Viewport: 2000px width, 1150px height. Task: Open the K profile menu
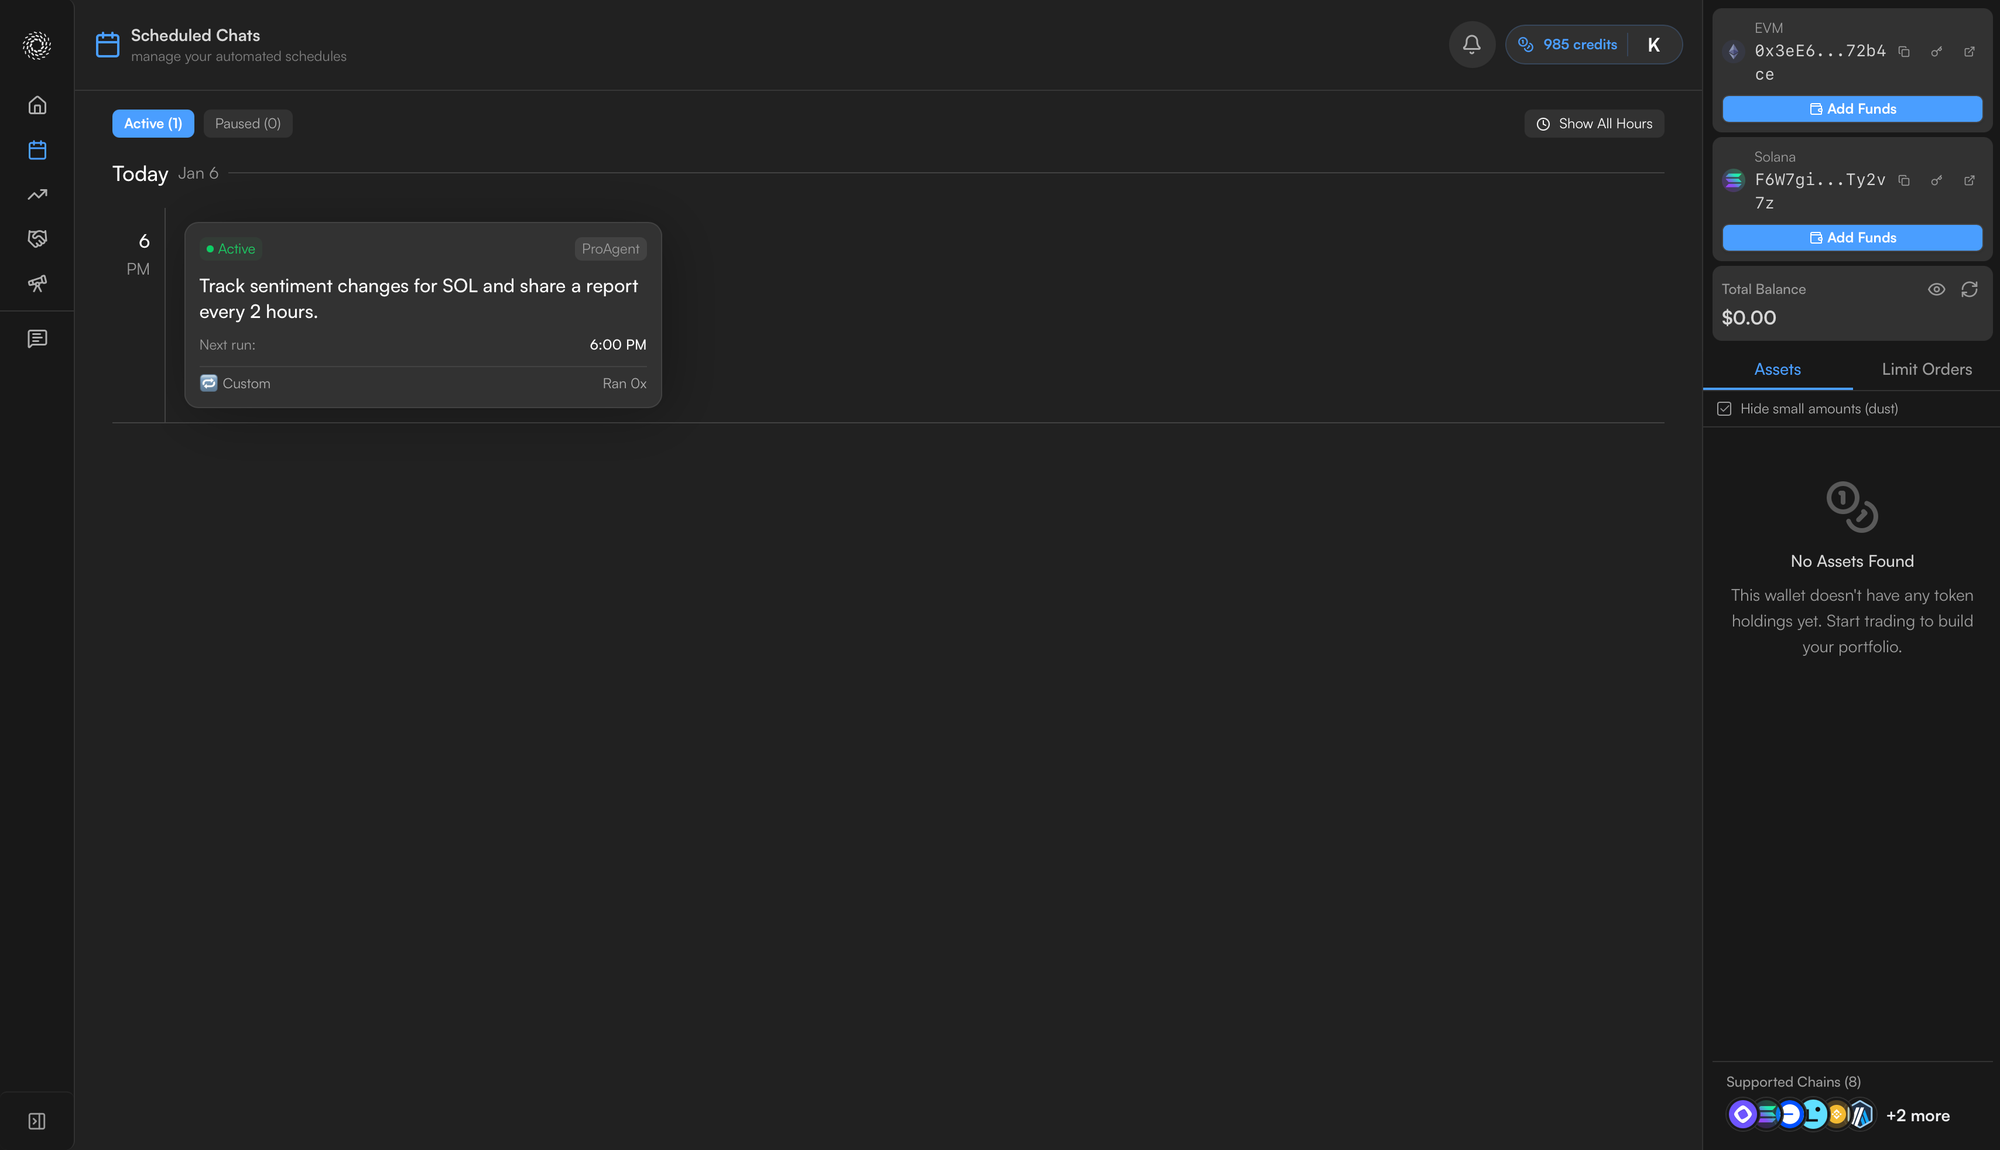tap(1653, 45)
